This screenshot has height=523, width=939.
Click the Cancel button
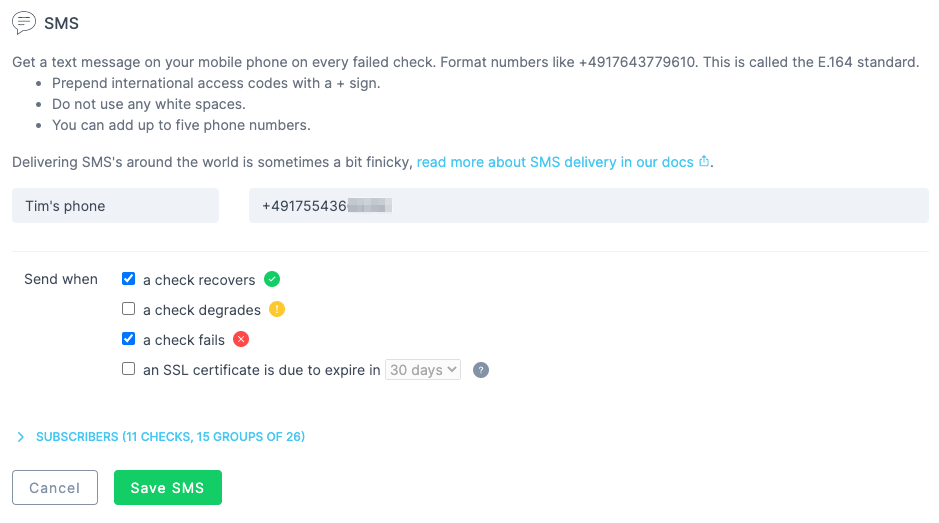[x=55, y=488]
